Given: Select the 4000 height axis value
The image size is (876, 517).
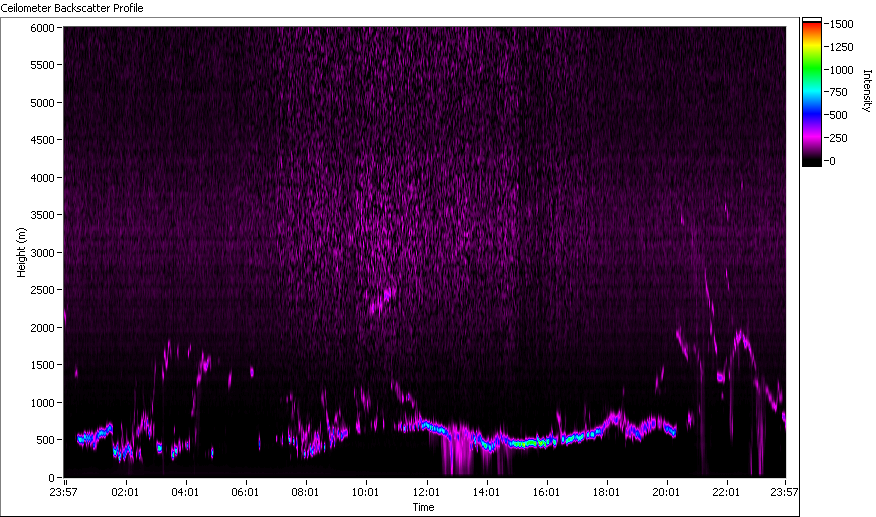Looking at the screenshot, I should point(42,178).
